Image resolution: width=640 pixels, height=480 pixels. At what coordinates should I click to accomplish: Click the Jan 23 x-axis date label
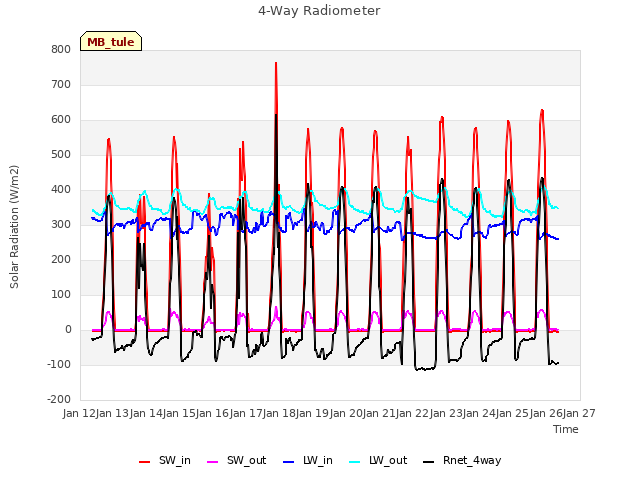446,414
